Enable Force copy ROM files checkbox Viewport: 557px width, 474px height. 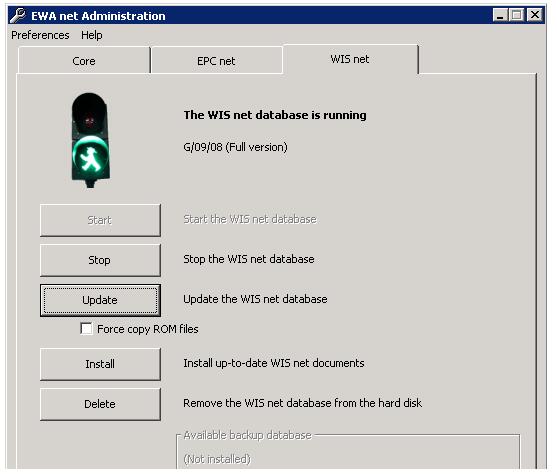[86, 329]
